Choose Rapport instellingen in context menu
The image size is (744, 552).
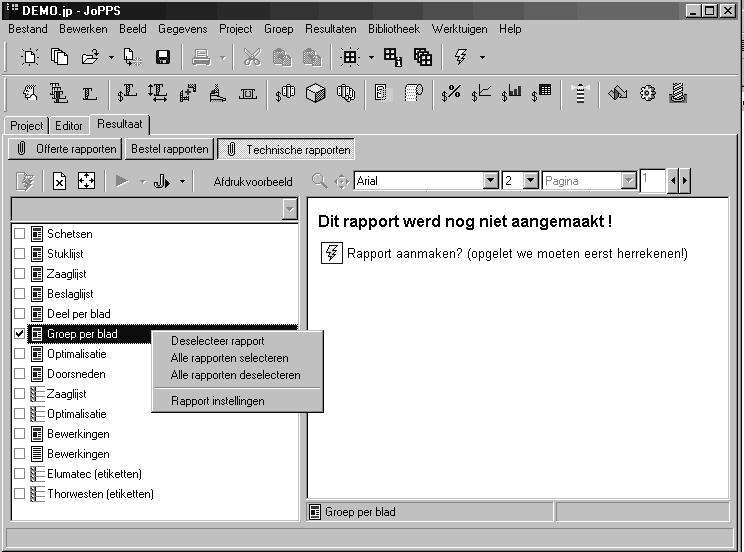pyautogui.click(x=218, y=401)
